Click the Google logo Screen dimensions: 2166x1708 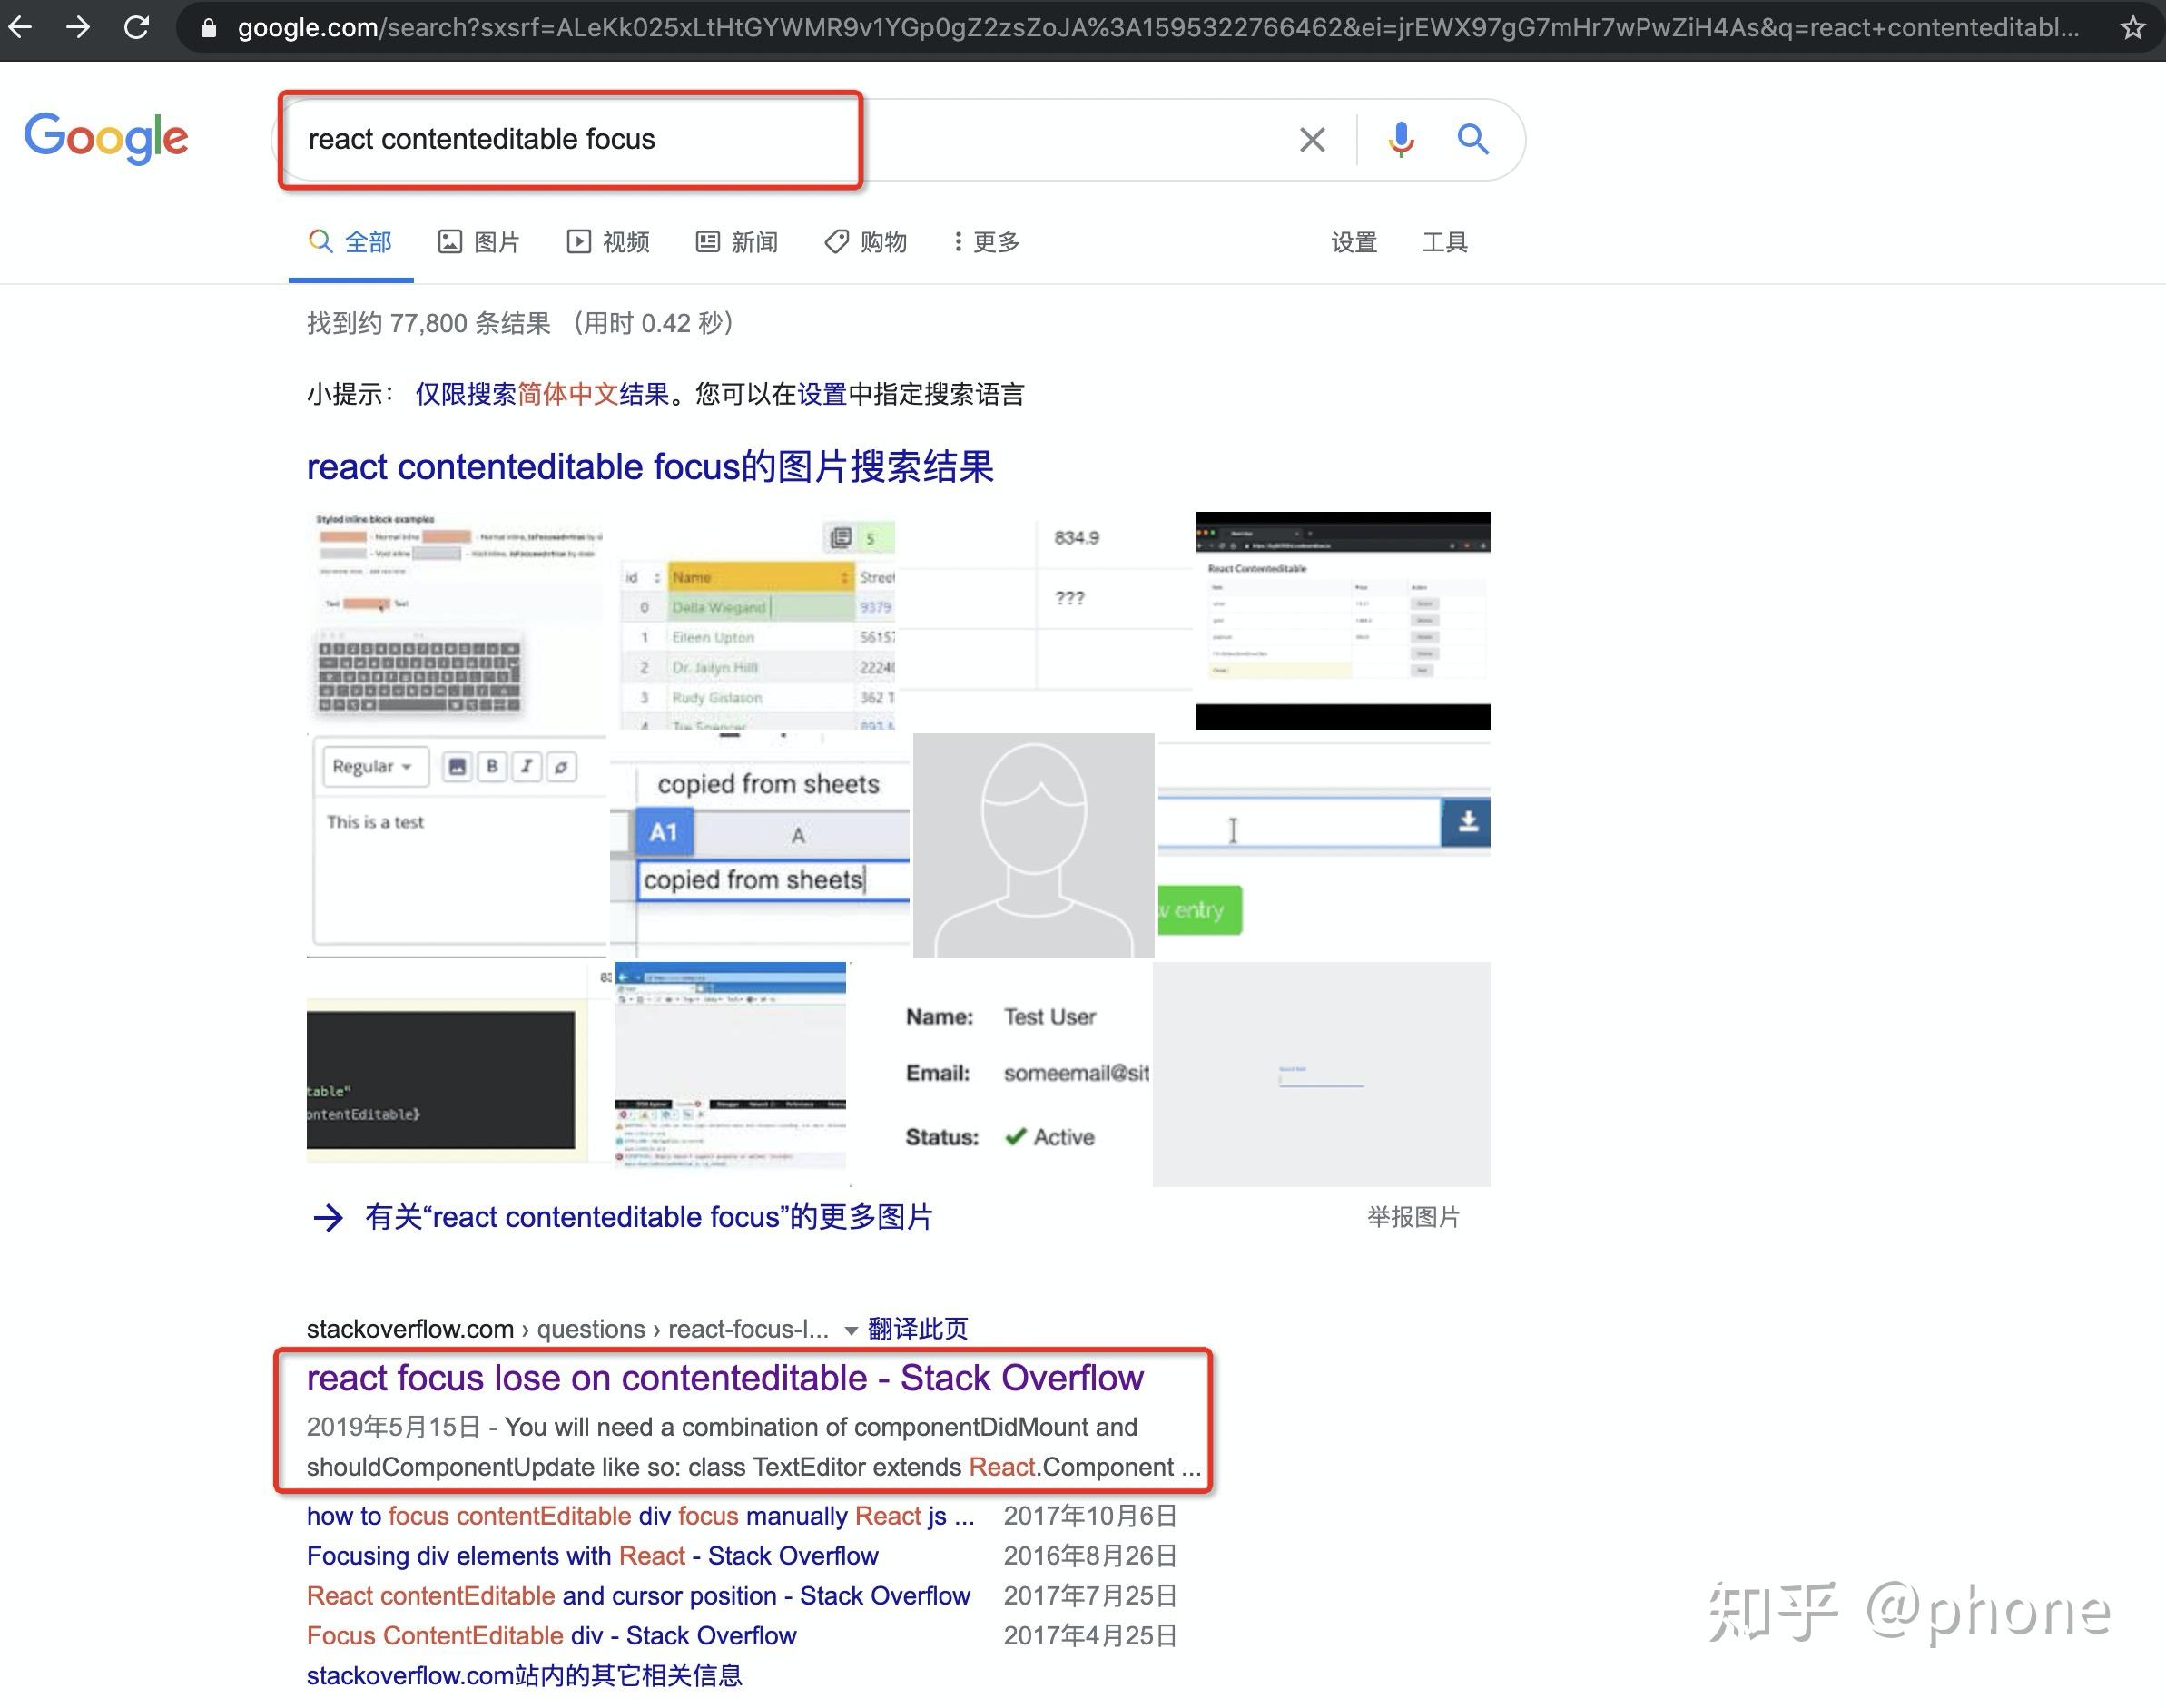107,138
